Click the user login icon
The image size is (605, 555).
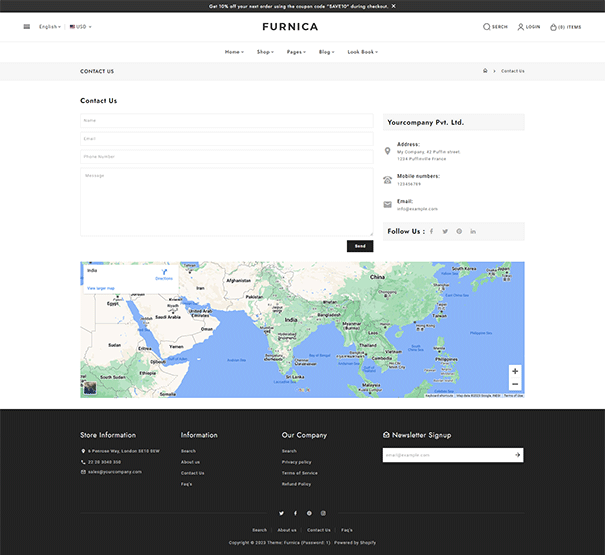521,27
